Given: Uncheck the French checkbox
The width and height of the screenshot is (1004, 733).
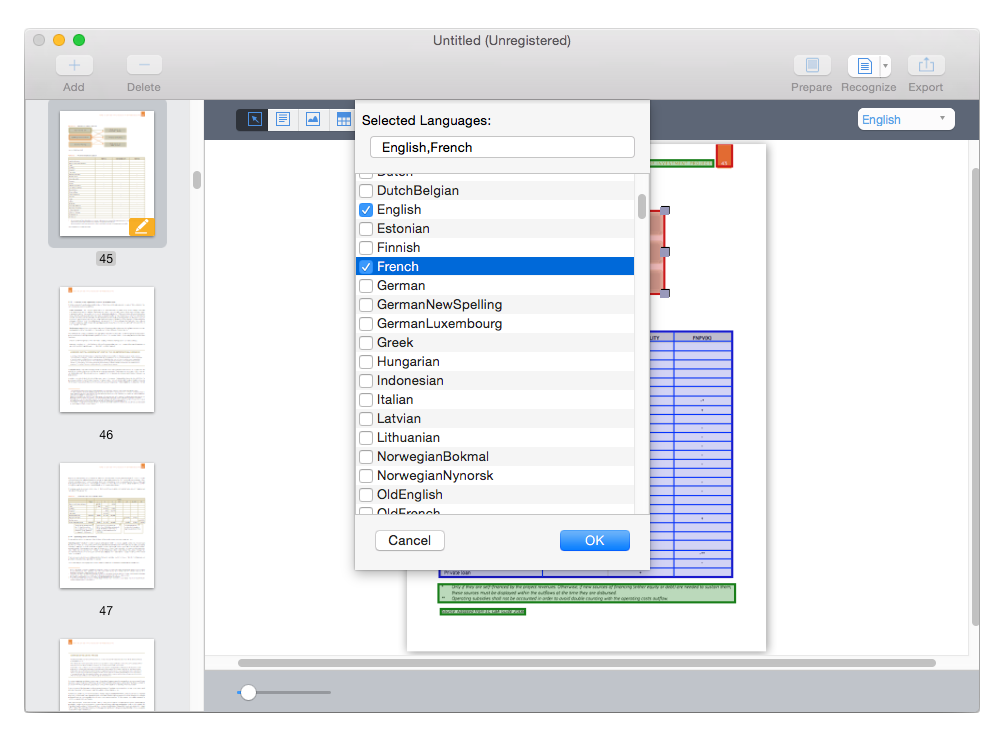Looking at the screenshot, I should click(366, 267).
